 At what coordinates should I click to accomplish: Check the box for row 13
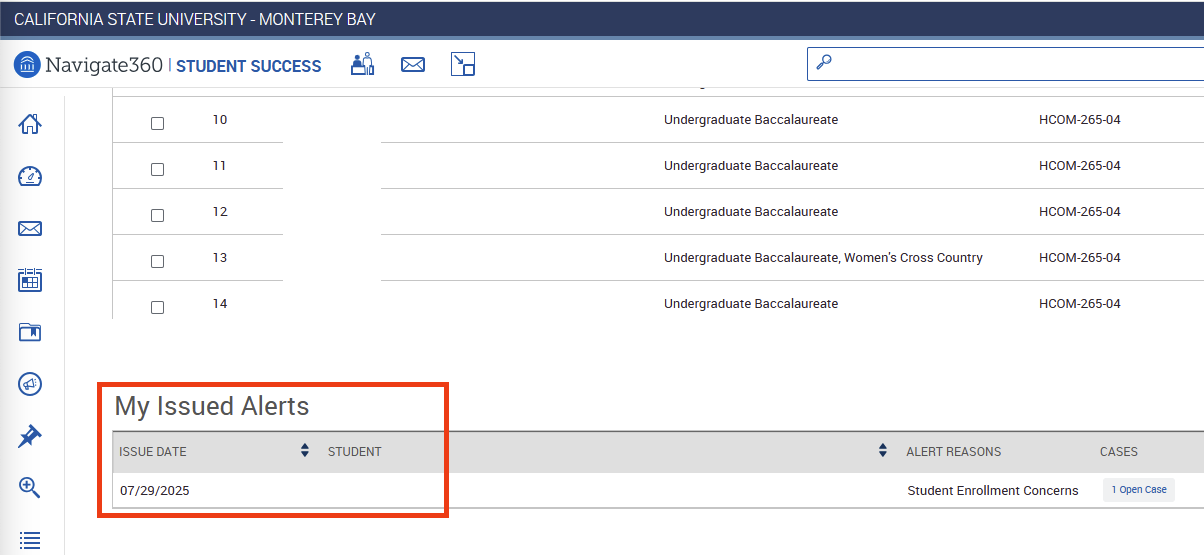pos(157,261)
